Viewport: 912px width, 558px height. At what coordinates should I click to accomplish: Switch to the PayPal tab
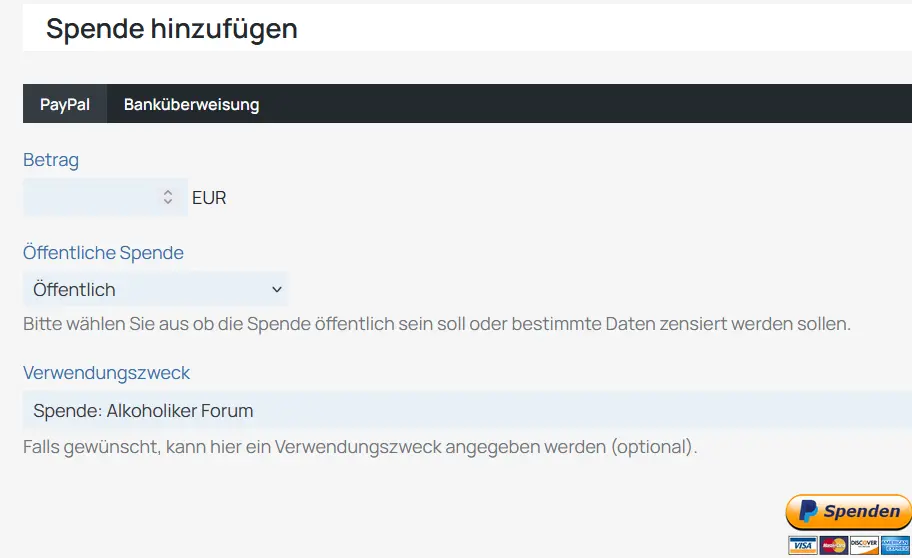(65, 104)
